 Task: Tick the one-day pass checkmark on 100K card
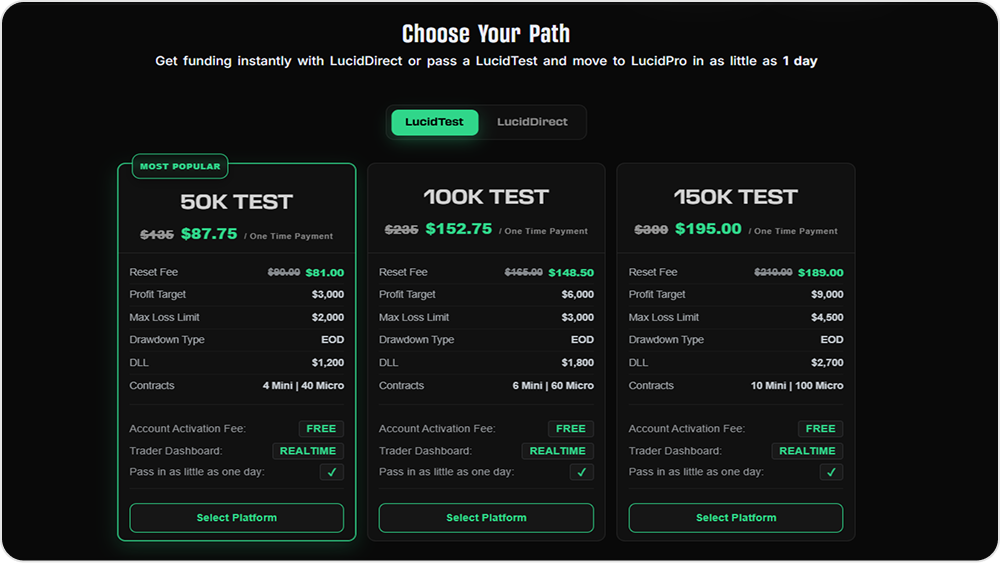click(582, 472)
